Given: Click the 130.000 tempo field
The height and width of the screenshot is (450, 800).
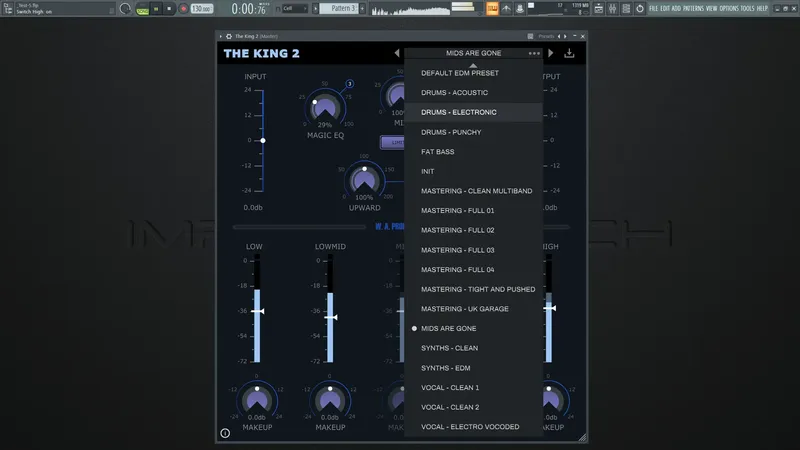Looking at the screenshot, I should 202,9.
